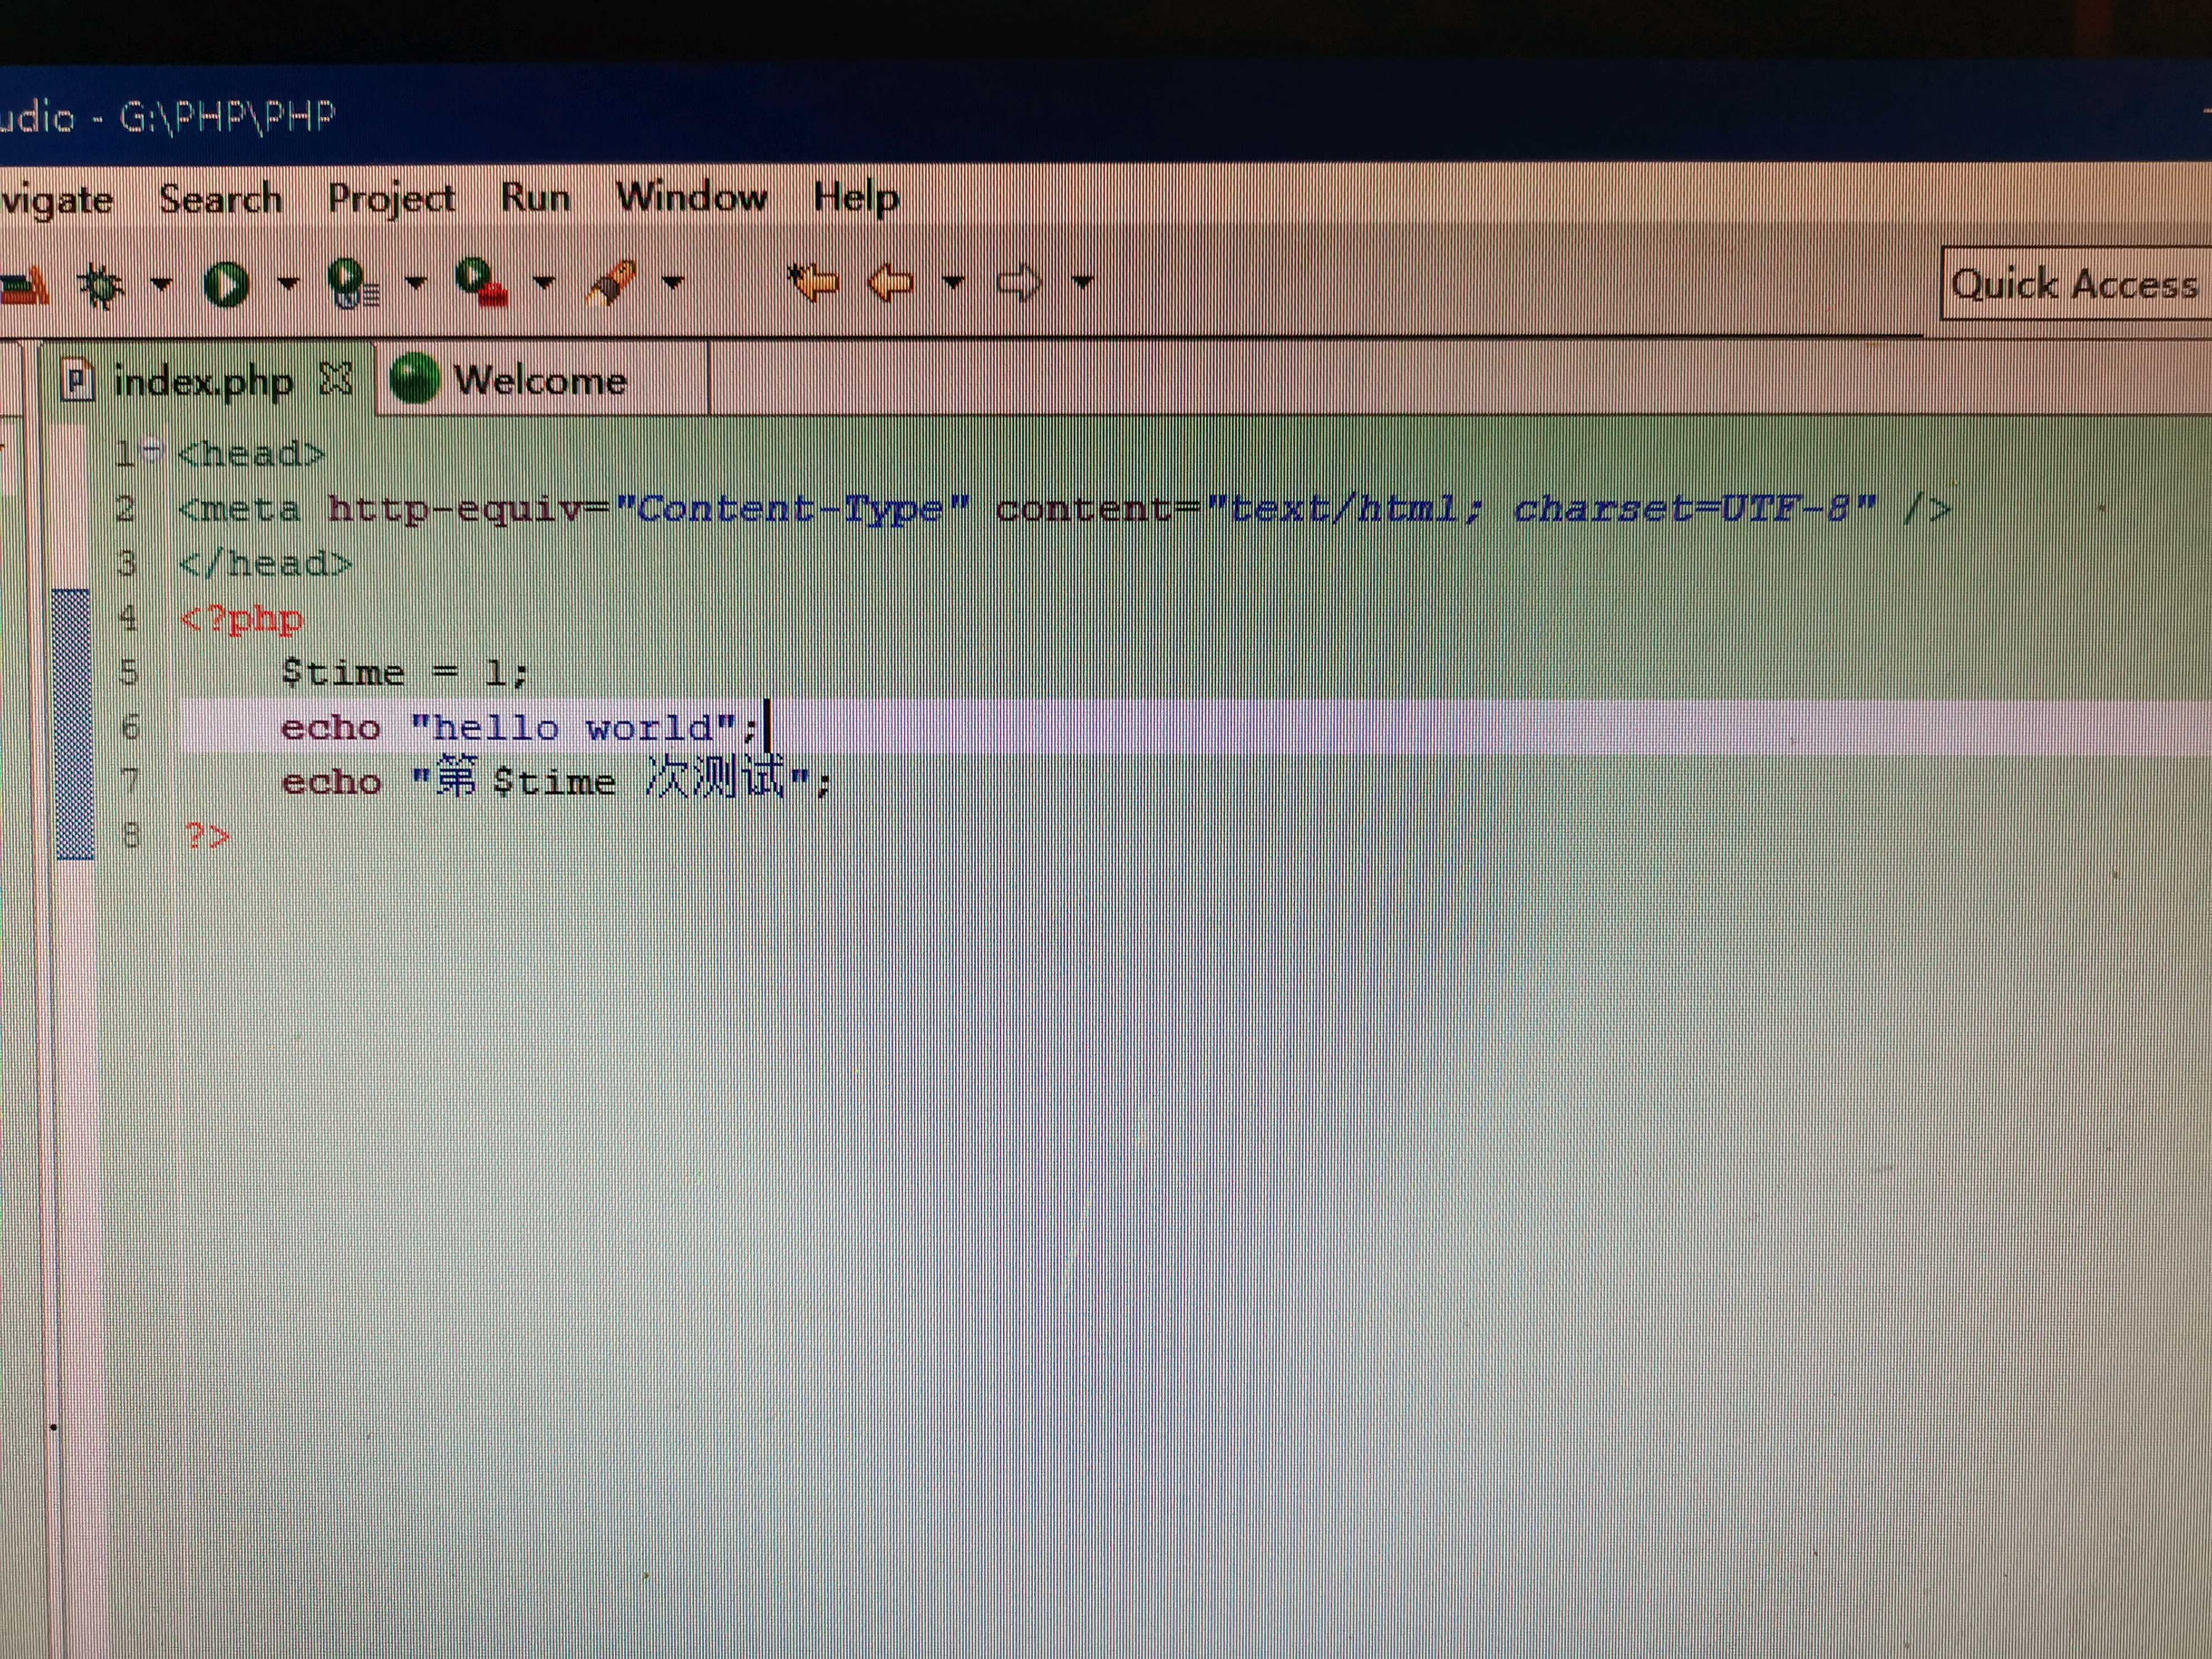2212x1659 pixels.
Task: Click the </head> closing tag on line 3
Action: 266,564
